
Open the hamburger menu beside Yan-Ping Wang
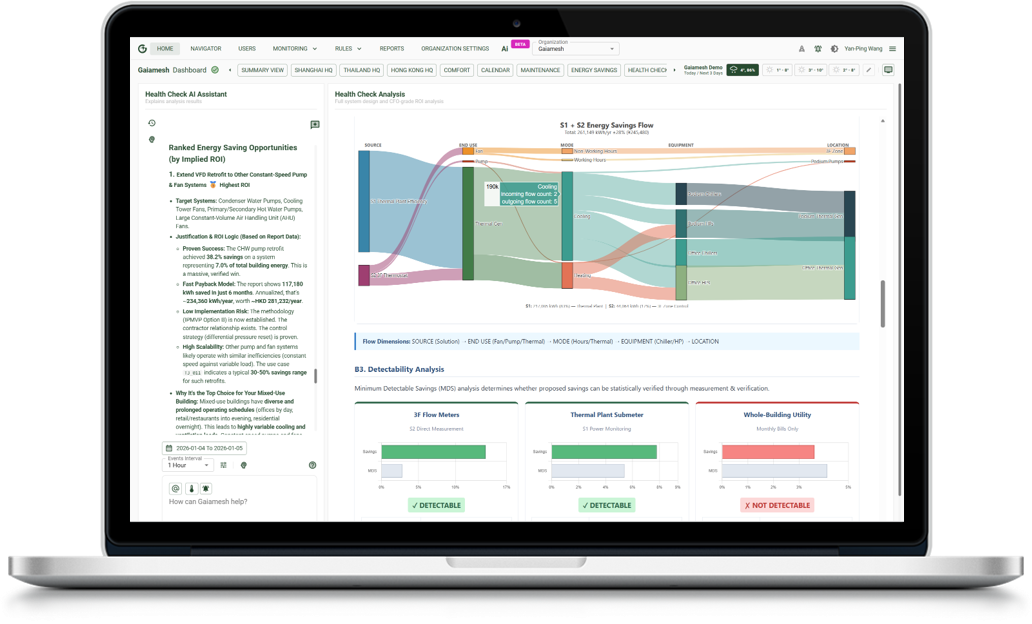point(892,49)
